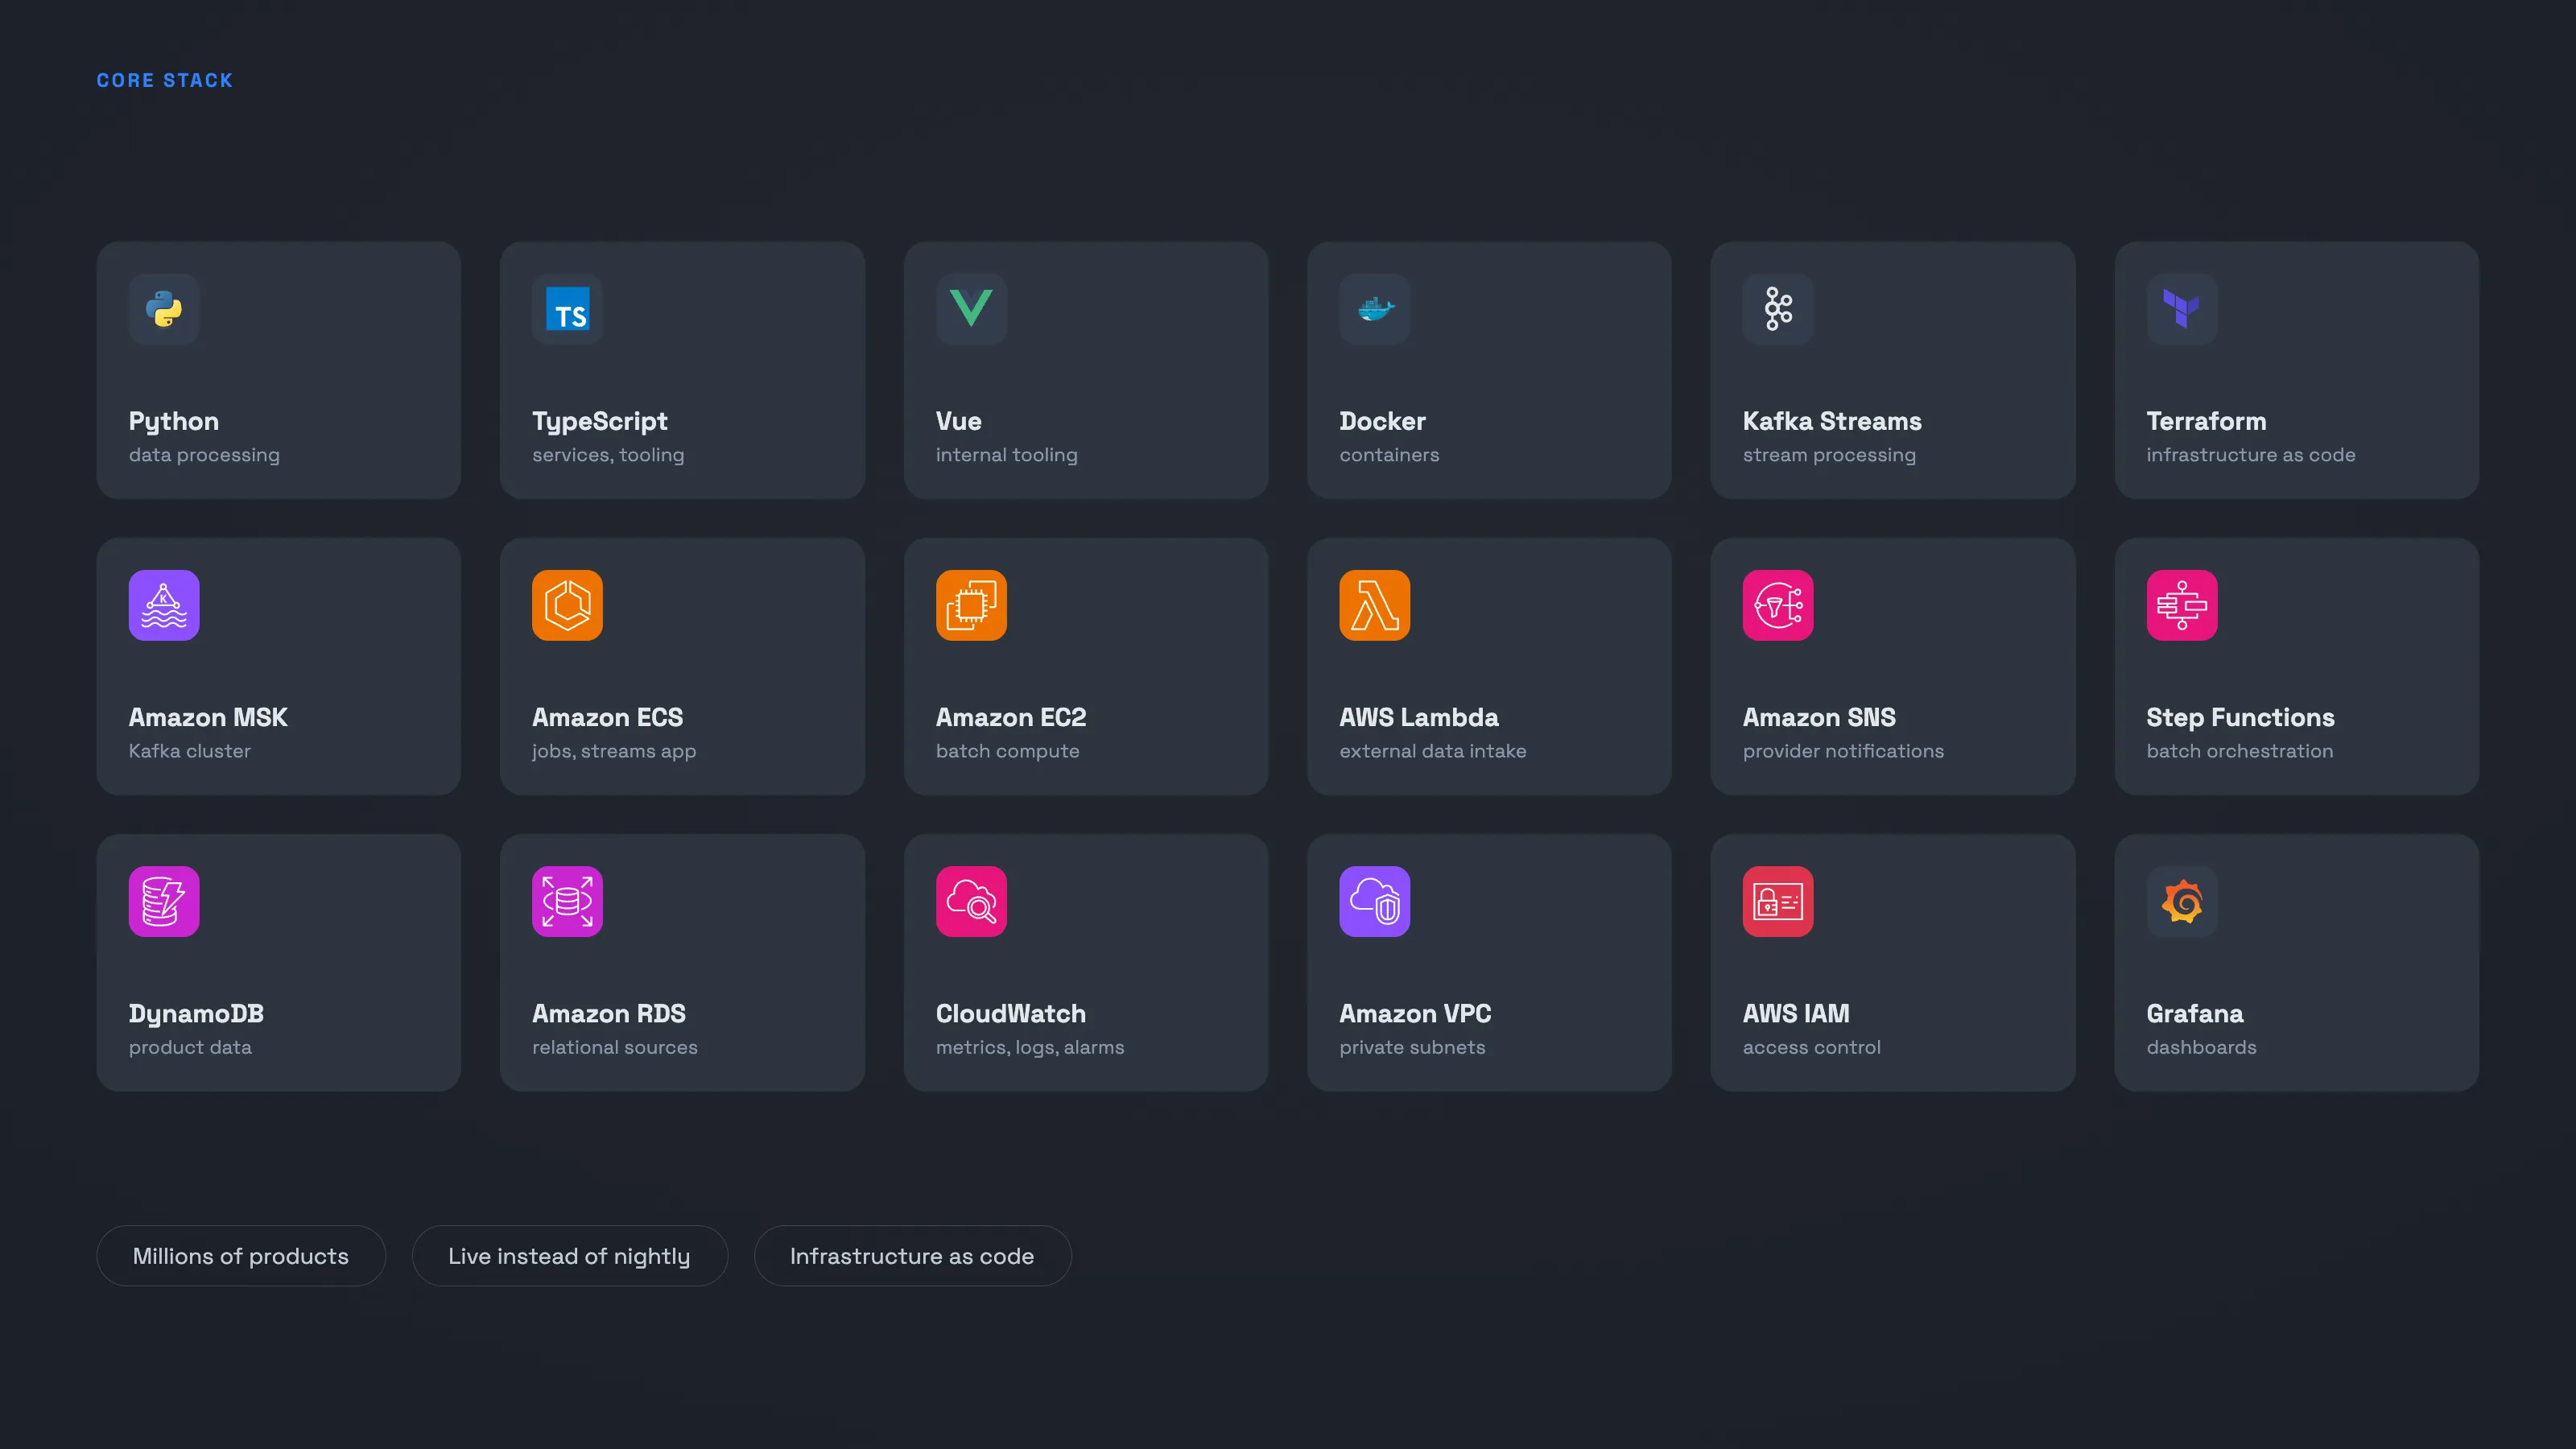2576x1449 pixels.
Task: Click the "Grafana" card title
Action: pyautogui.click(x=2195, y=1013)
